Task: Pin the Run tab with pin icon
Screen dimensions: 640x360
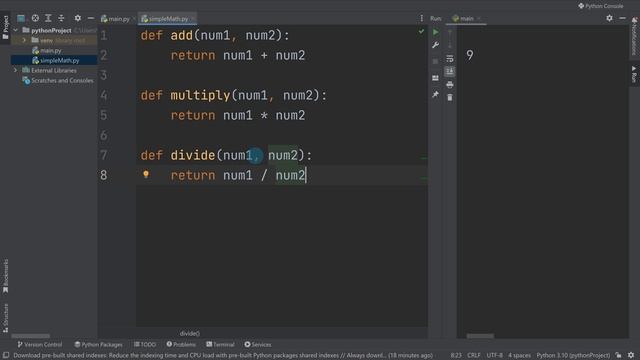Action: click(x=436, y=94)
